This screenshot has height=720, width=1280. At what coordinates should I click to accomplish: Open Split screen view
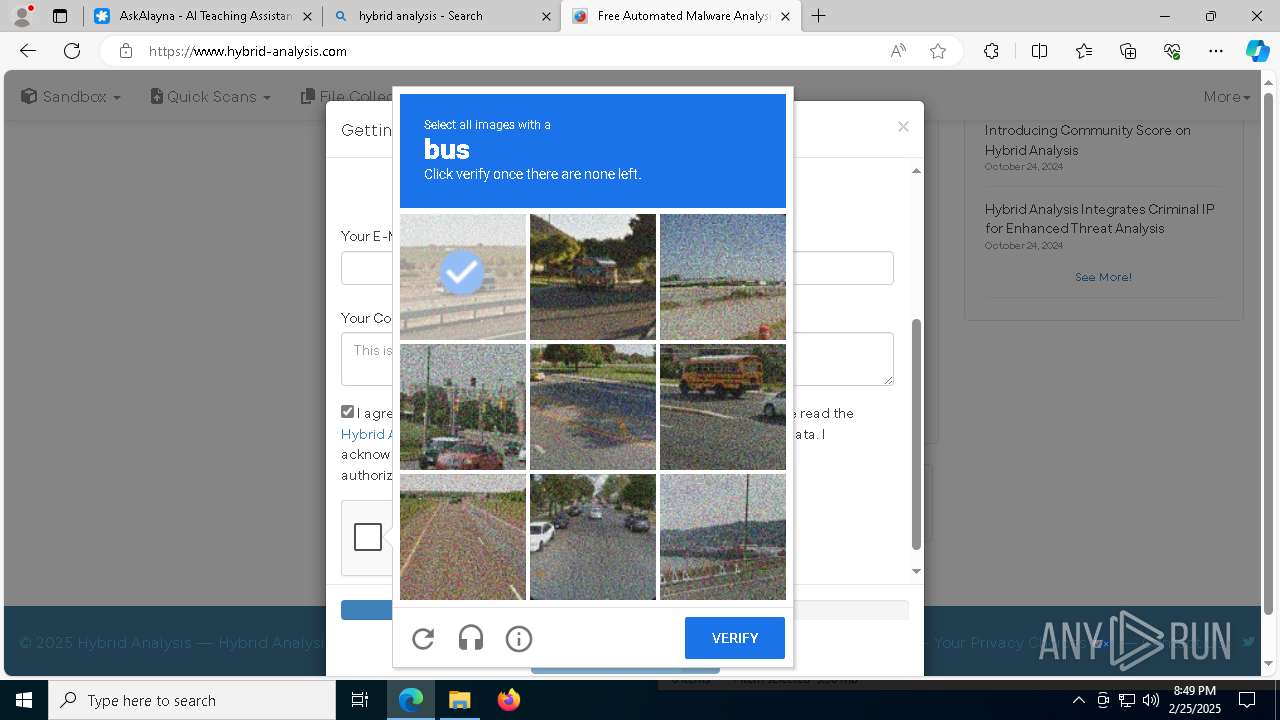tap(1039, 51)
